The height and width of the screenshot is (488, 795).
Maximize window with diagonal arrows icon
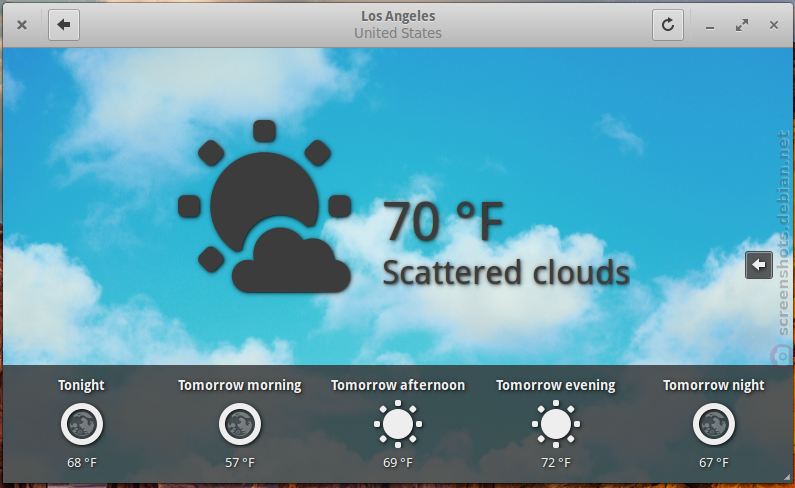742,25
